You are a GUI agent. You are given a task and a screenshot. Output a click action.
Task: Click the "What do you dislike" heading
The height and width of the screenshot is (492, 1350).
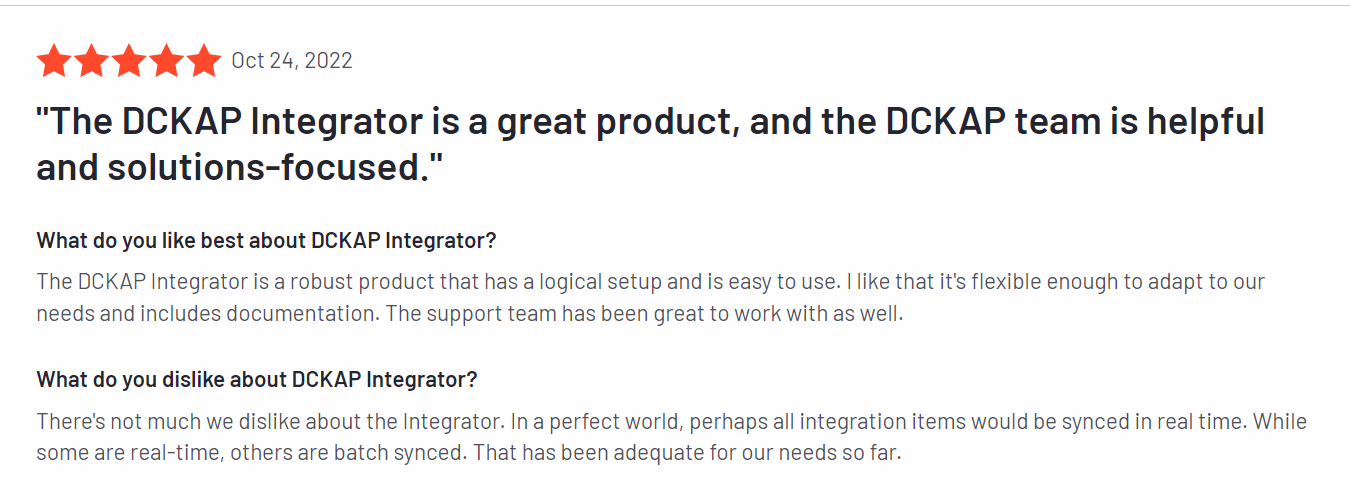(x=257, y=380)
